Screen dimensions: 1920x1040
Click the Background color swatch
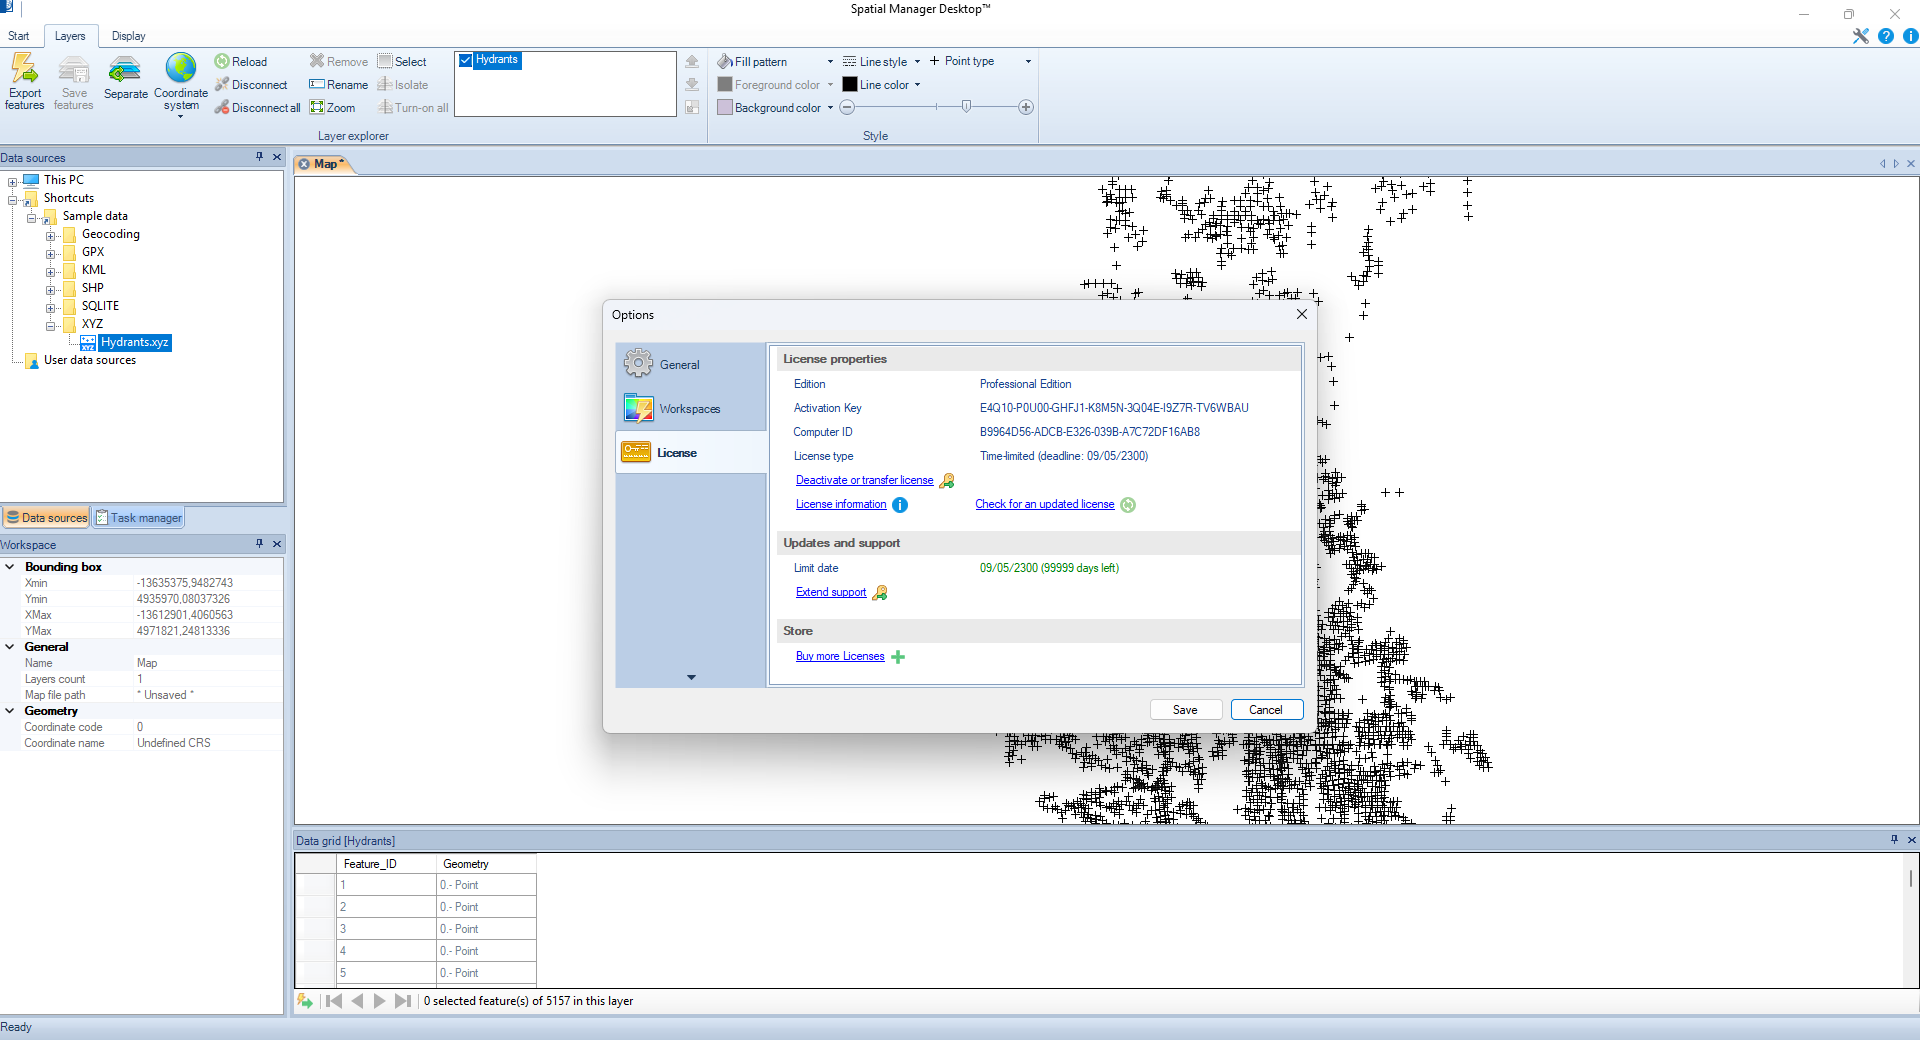click(725, 108)
